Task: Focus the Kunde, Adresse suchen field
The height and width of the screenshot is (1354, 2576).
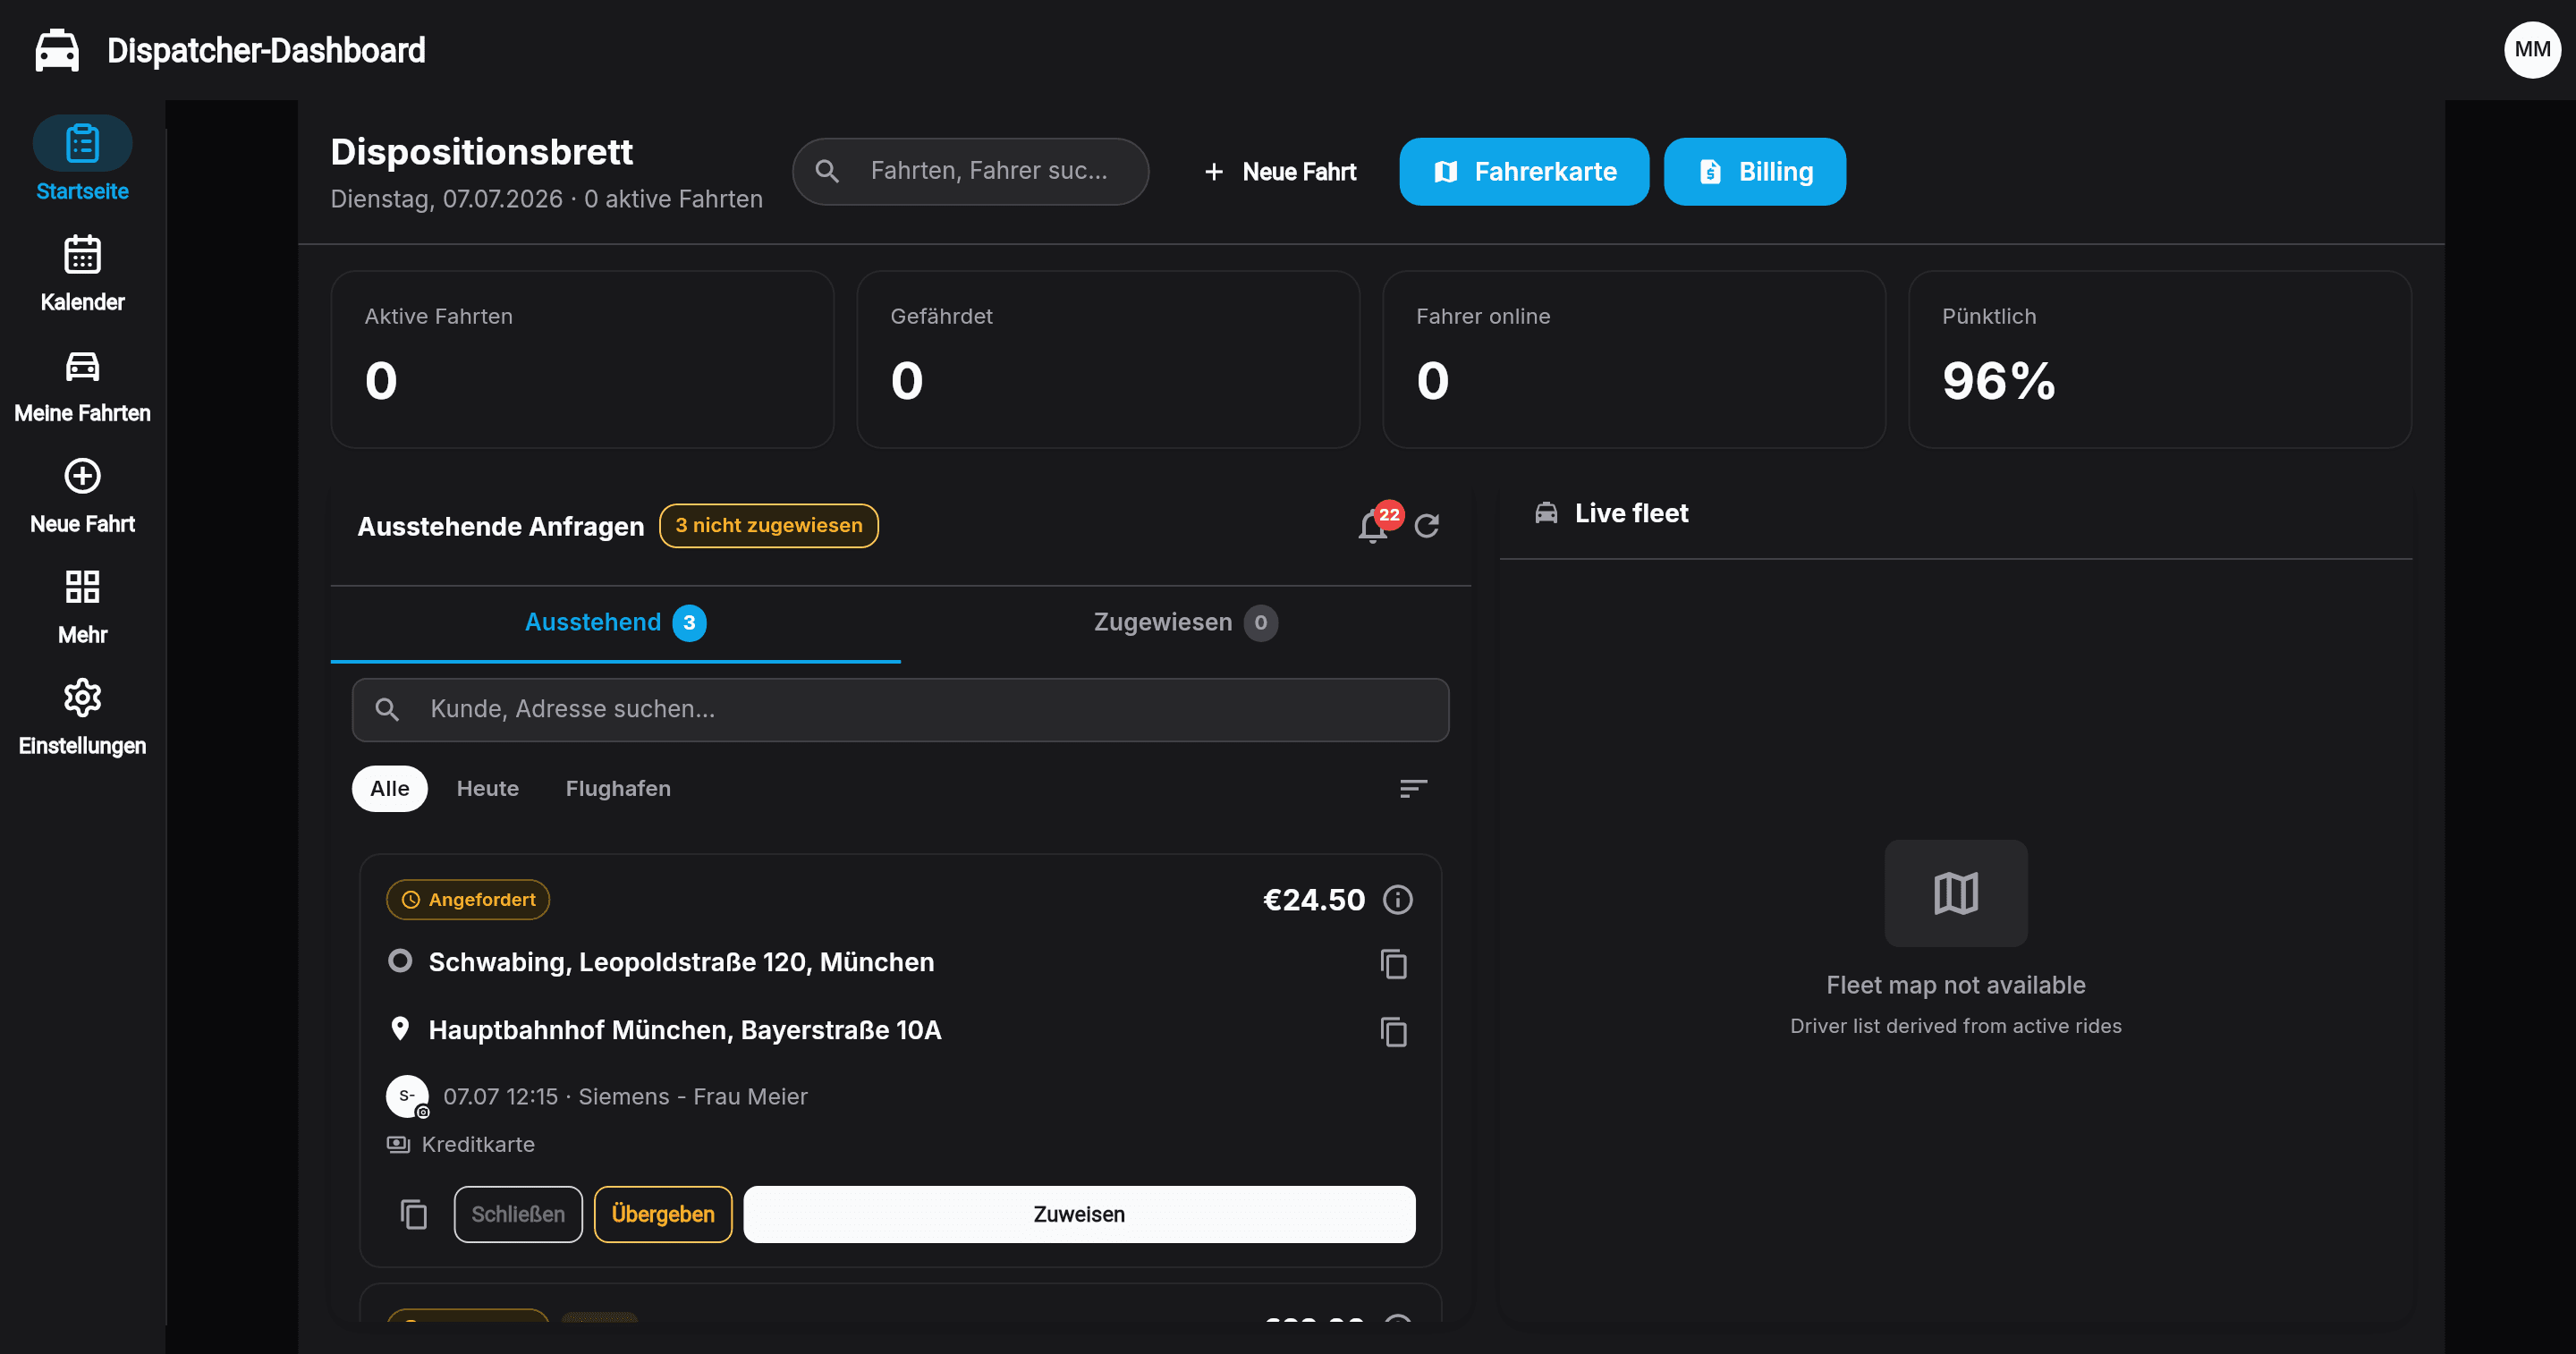Action: [x=900, y=710]
